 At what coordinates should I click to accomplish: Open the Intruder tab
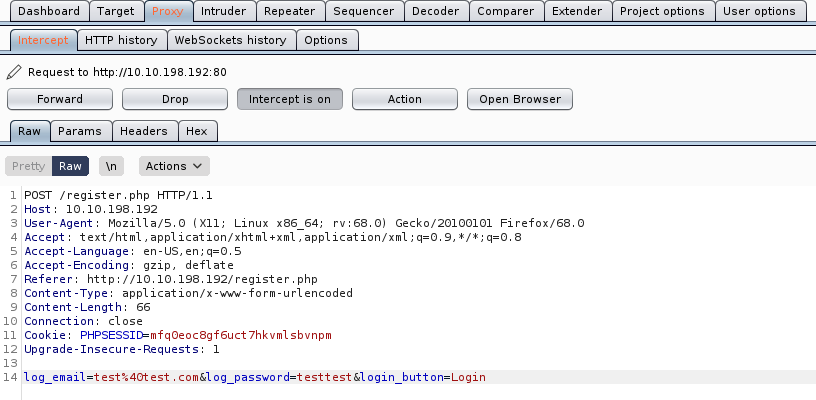[223, 11]
